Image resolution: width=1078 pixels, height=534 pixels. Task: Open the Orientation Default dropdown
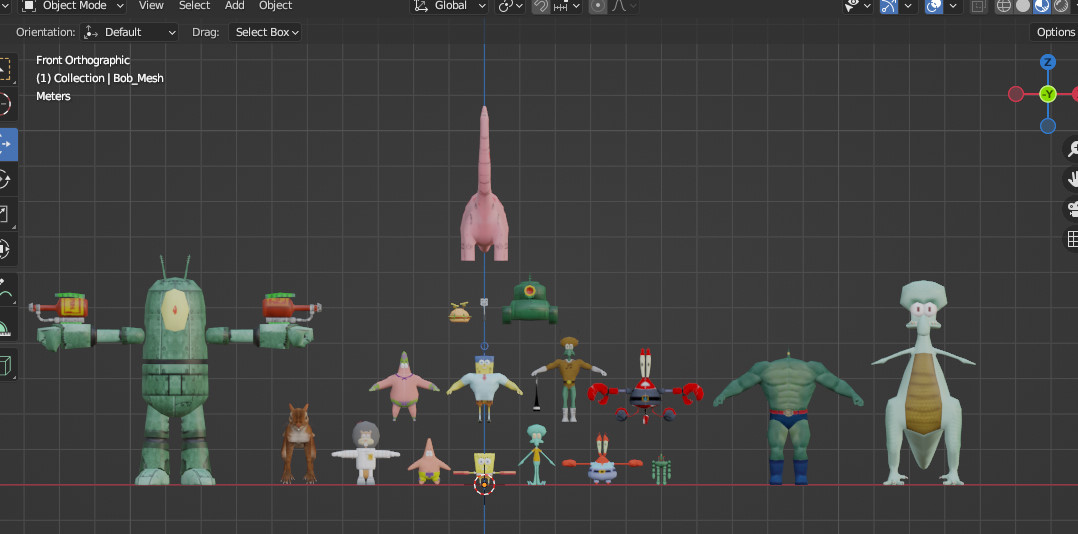[x=129, y=32]
